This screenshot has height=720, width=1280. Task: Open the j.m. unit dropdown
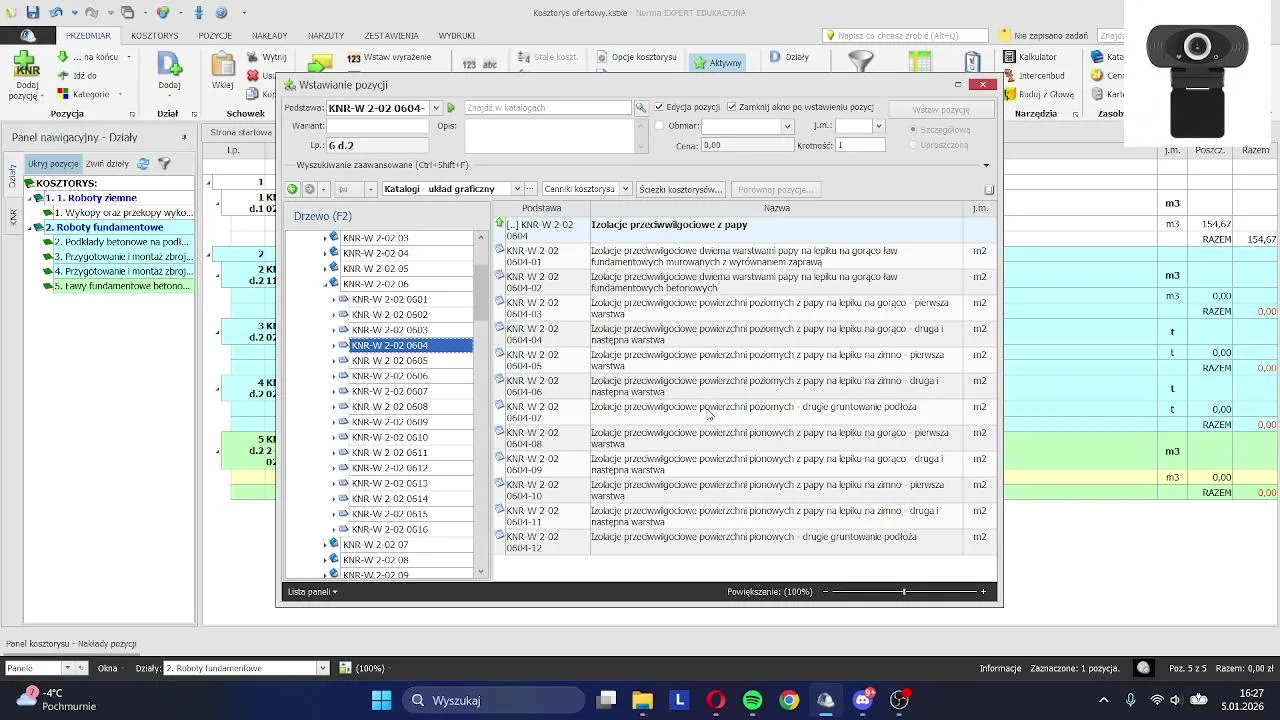(879, 126)
